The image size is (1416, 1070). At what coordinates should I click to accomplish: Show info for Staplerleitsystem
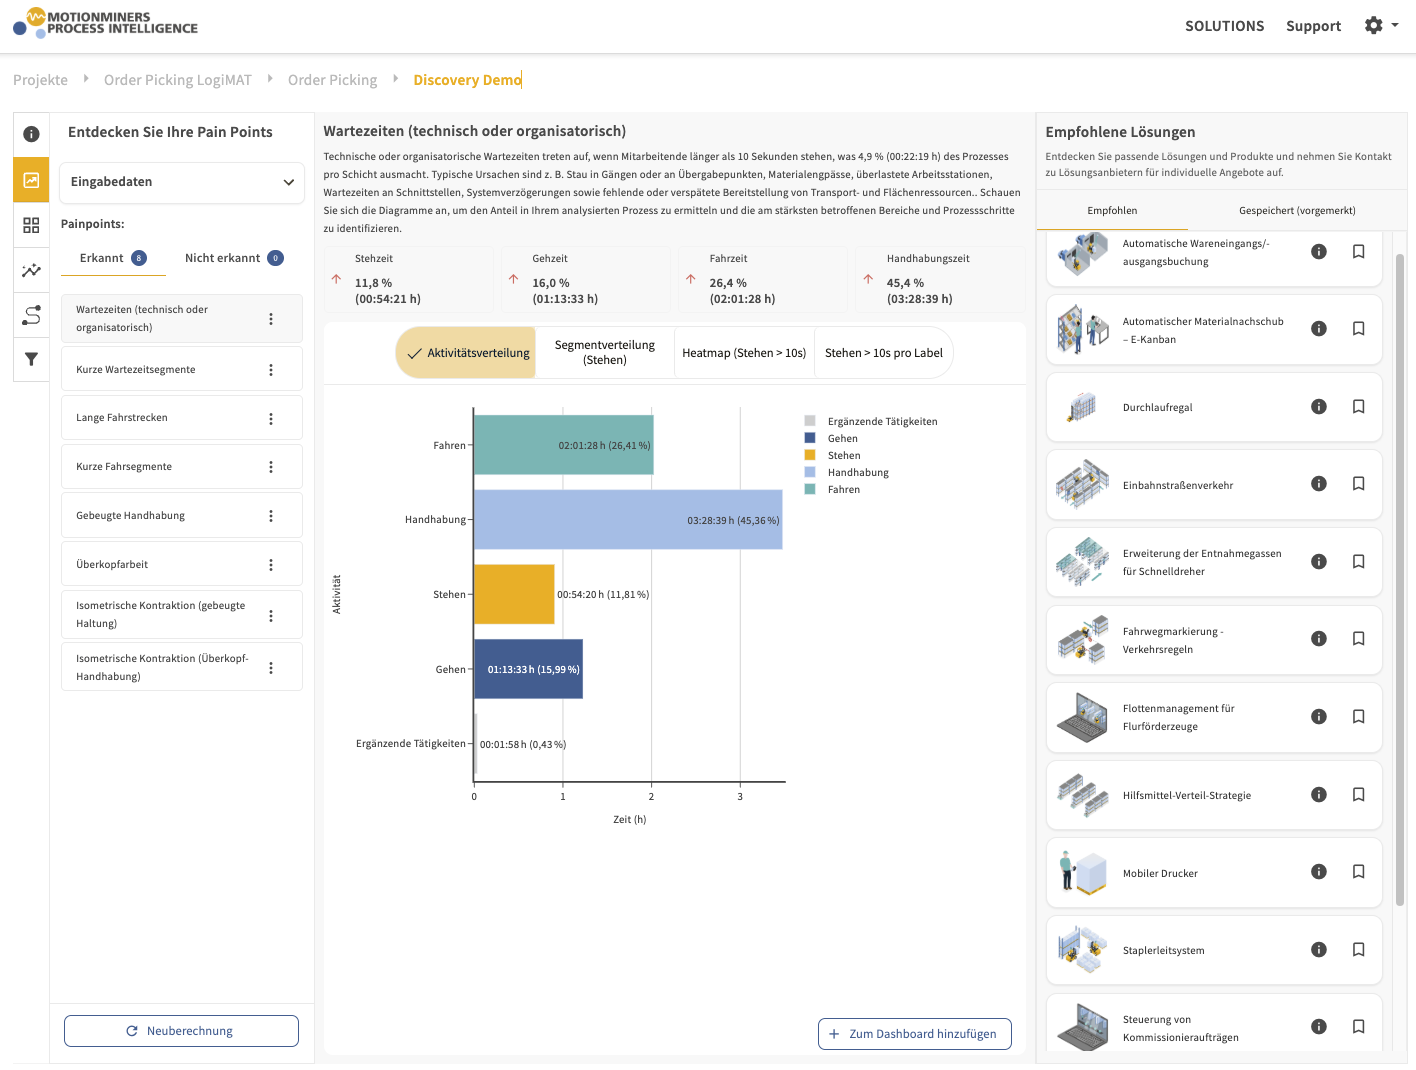[x=1319, y=950]
